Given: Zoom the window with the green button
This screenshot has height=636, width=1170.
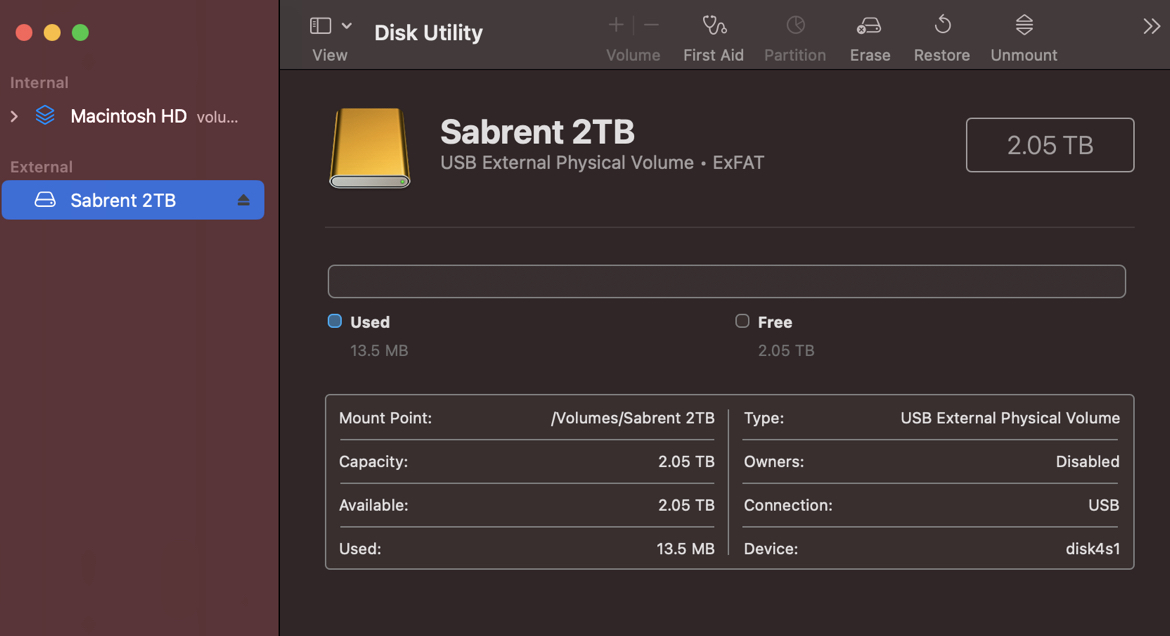Looking at the screenshot, I should tap(81, 33).
